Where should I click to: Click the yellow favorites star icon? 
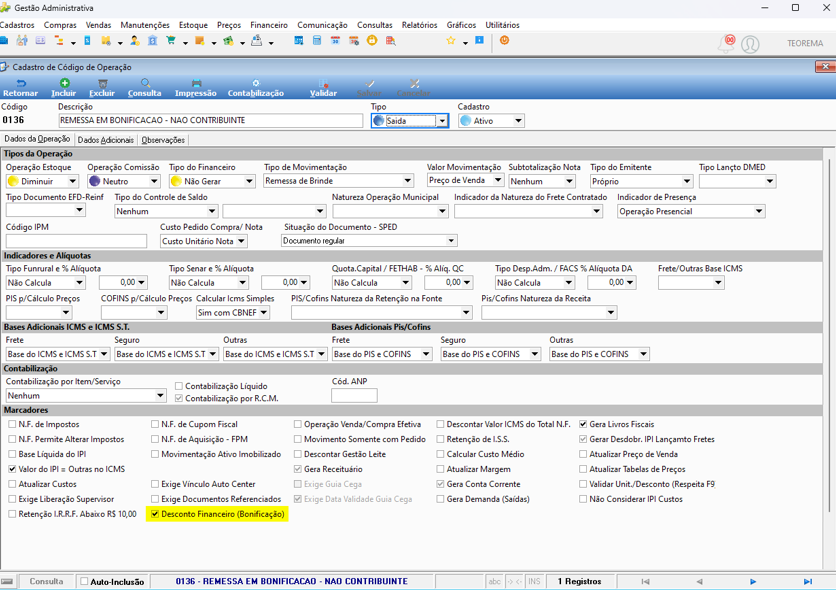coord(451,41)
